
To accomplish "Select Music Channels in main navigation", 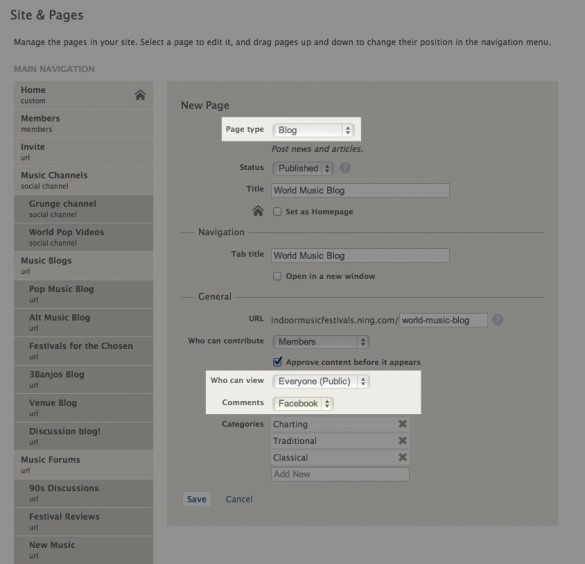I will click(84, 180).
